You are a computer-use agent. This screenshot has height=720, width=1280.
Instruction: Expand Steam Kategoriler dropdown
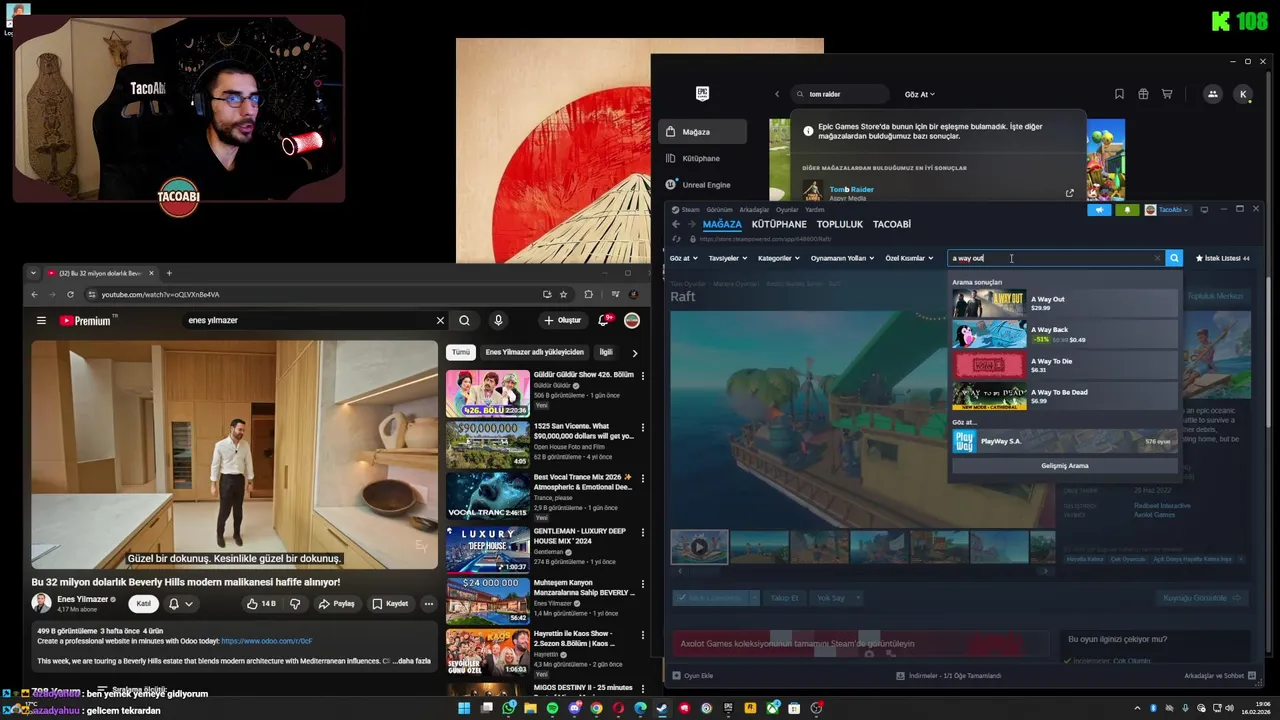[x=779, y=258]
